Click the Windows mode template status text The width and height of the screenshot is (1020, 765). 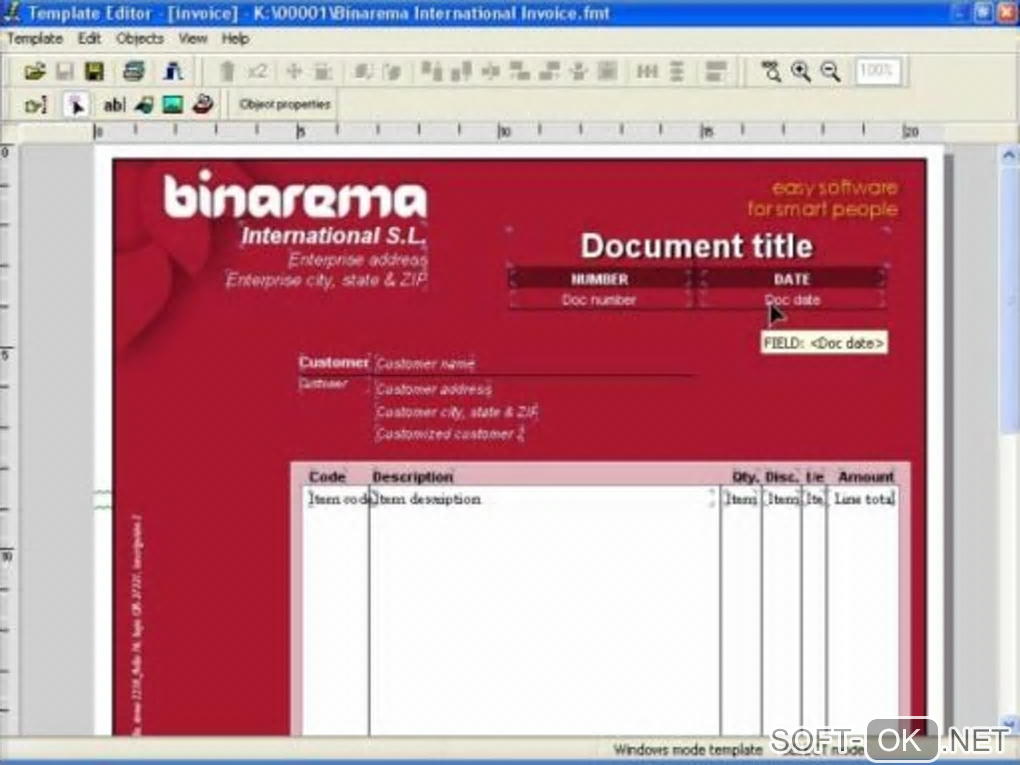coord(687,750)
